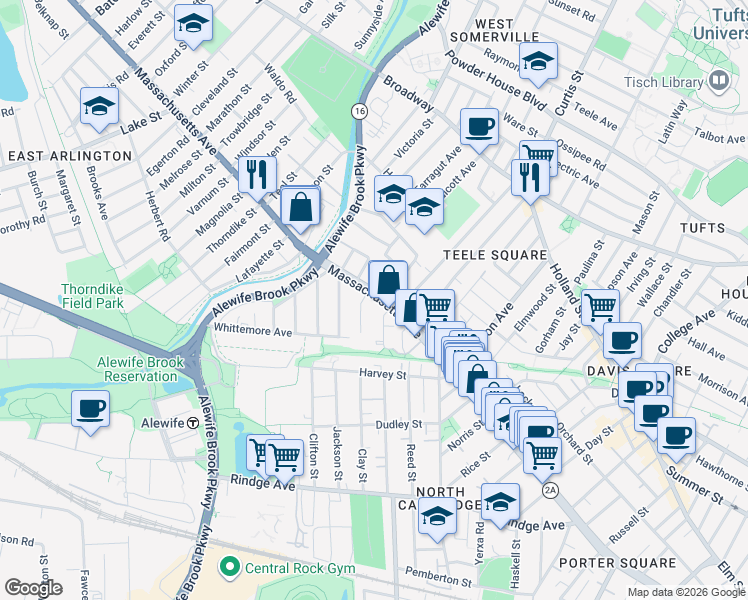748x600 pixels.
Task: Open the right grocery cart marker on Rindge Ave
Action: 284,461
